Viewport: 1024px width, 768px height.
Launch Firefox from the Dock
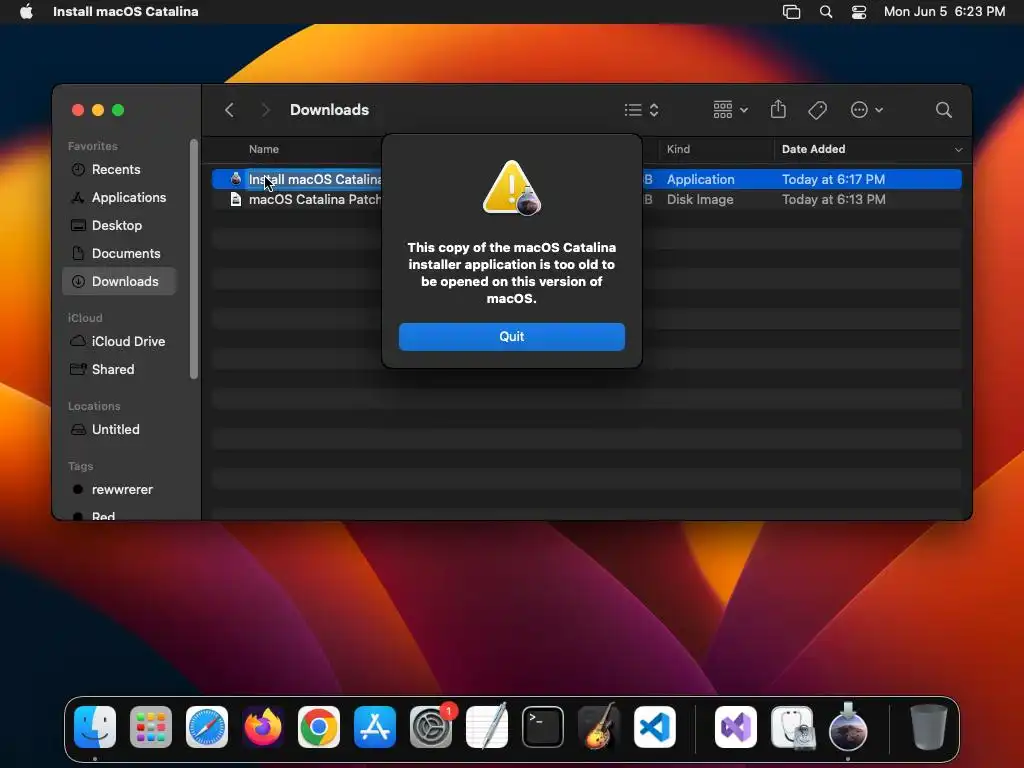point(263,727)
